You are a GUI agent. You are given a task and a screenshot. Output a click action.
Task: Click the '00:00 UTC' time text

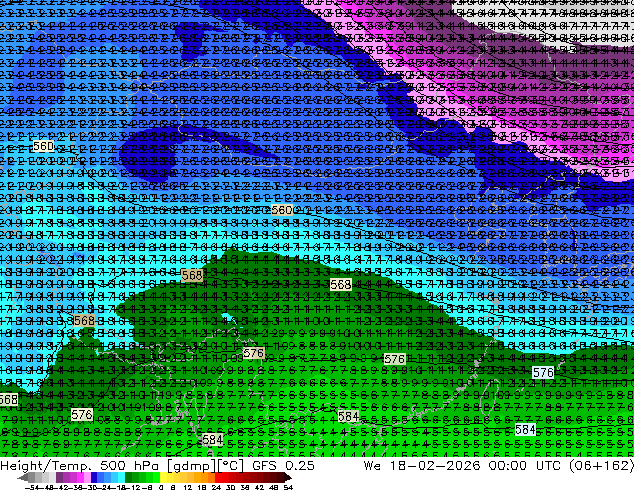coord(525,465)
